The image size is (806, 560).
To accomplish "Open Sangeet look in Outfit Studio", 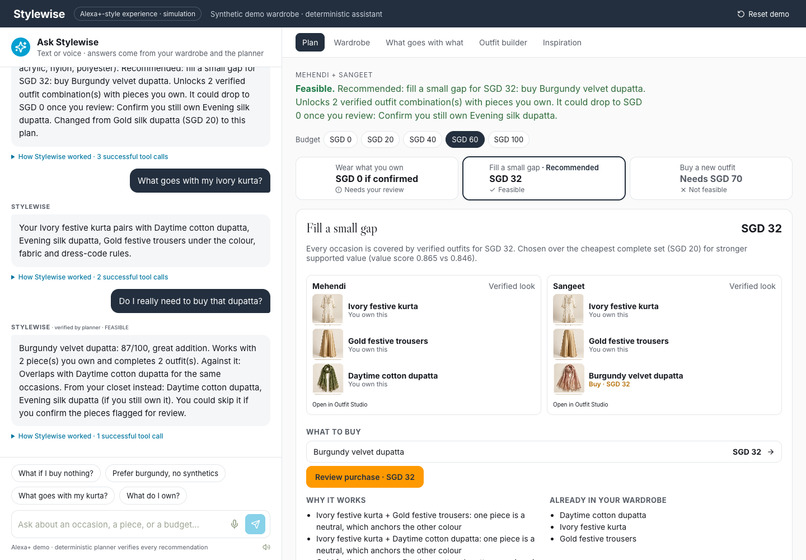I will pyautogui.click(x=580, y=405).
